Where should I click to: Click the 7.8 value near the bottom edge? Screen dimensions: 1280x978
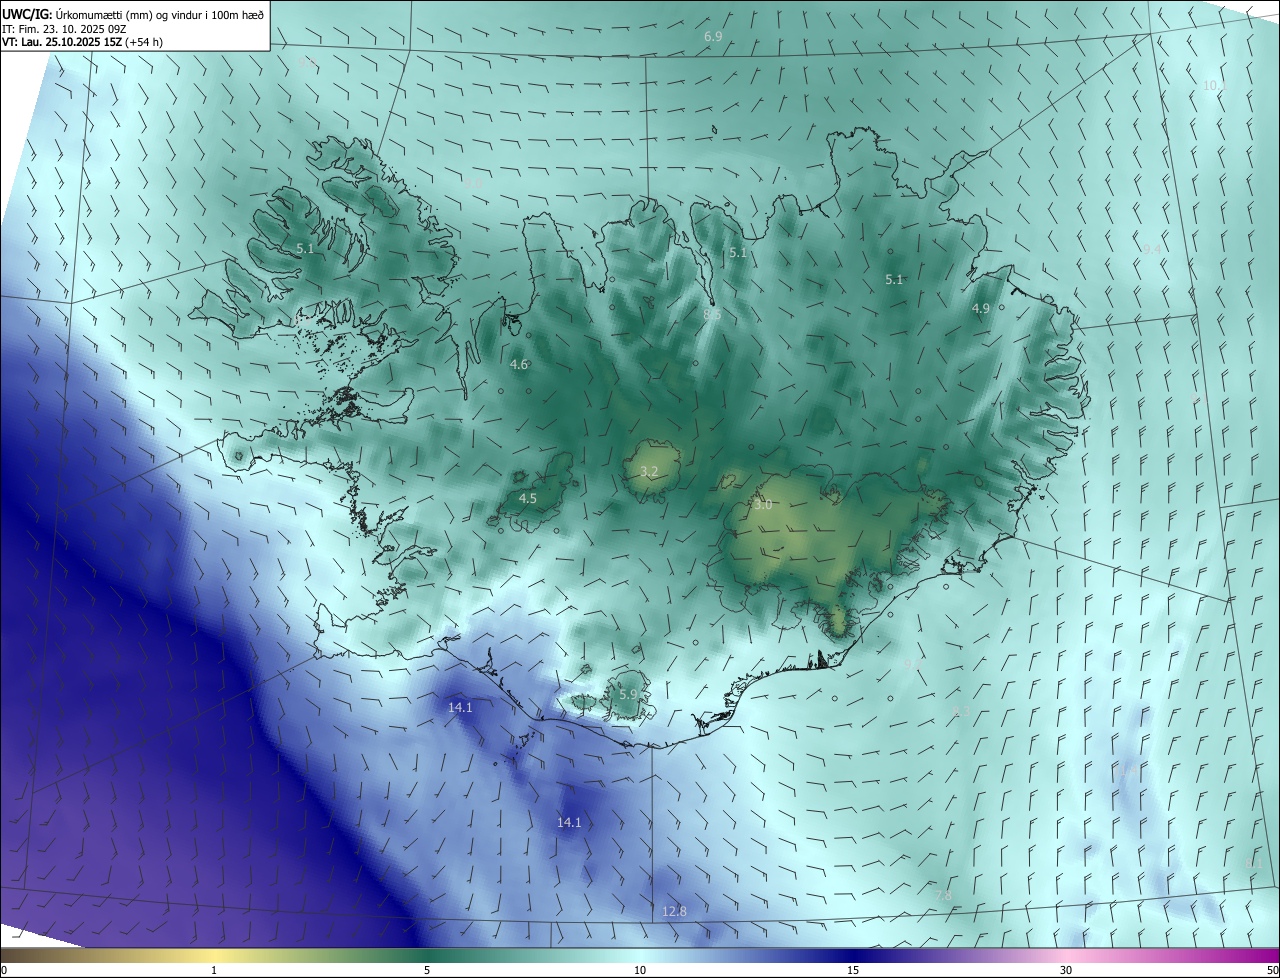pyautogui.click(x=943, y=895)
